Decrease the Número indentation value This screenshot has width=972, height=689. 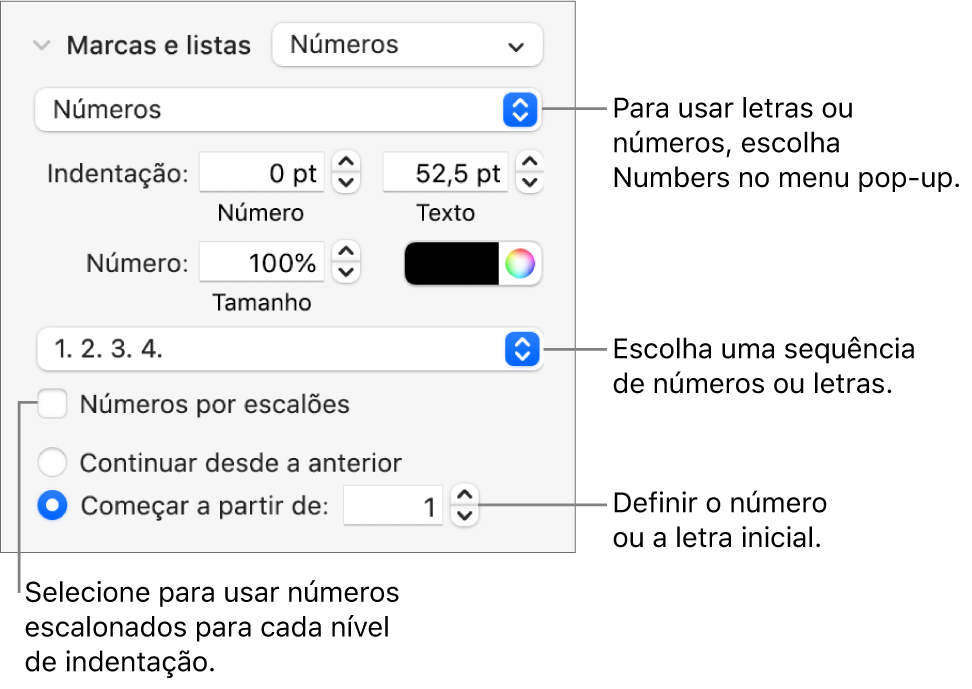346,182
